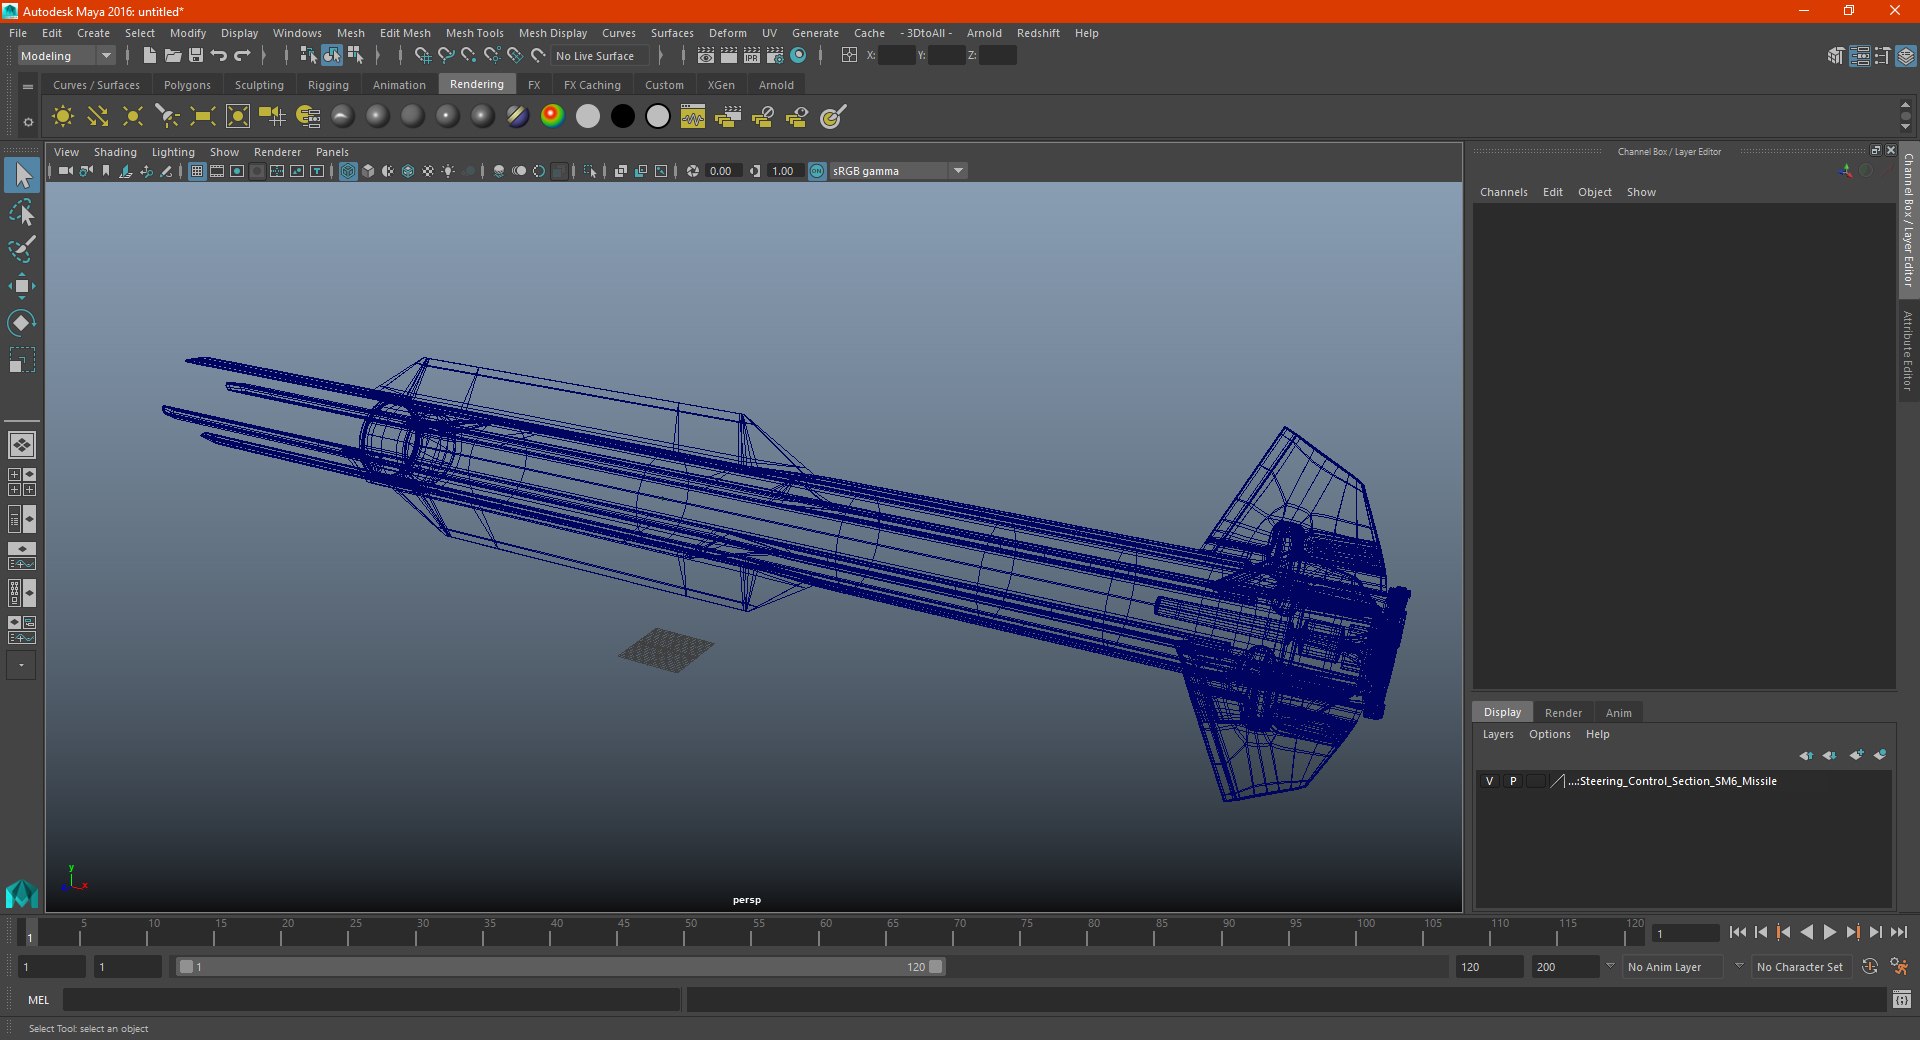Click the MEL command input field

pos(372,999)
